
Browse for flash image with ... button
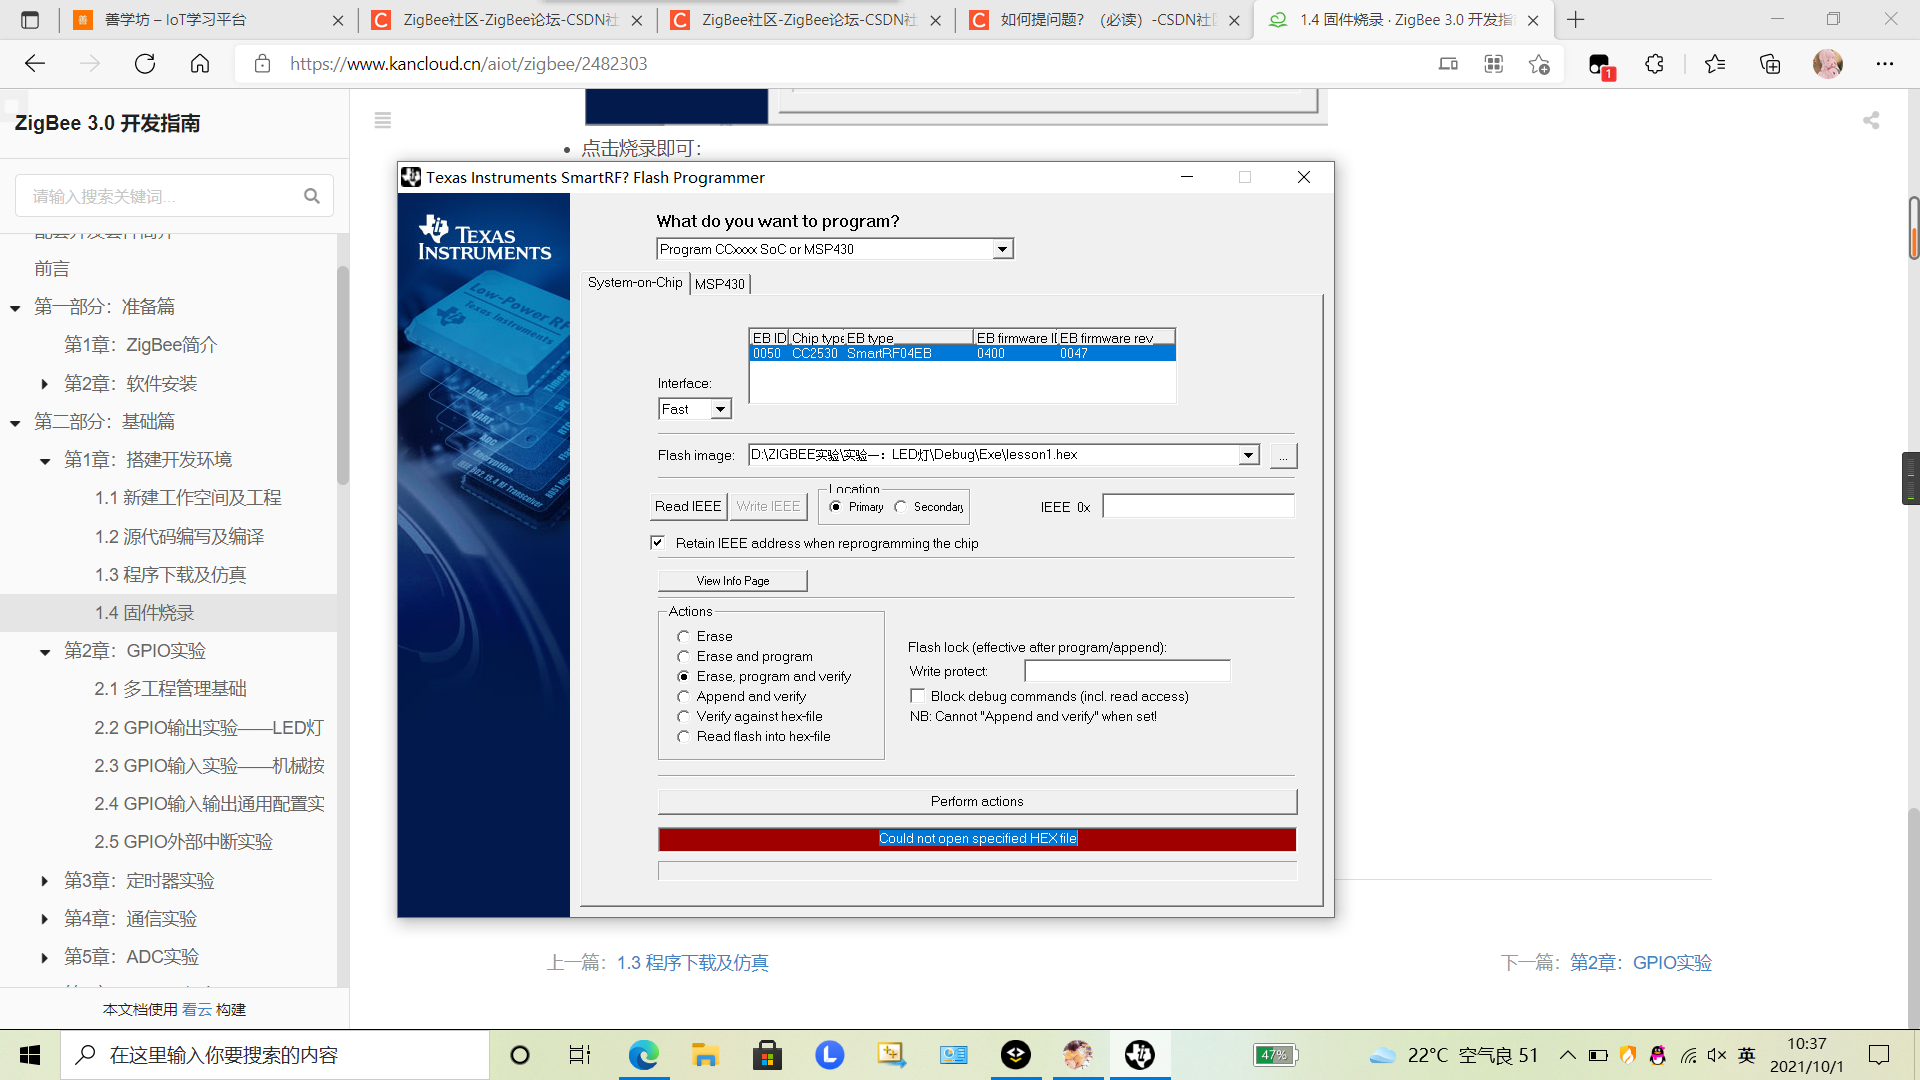point(1284,456)
